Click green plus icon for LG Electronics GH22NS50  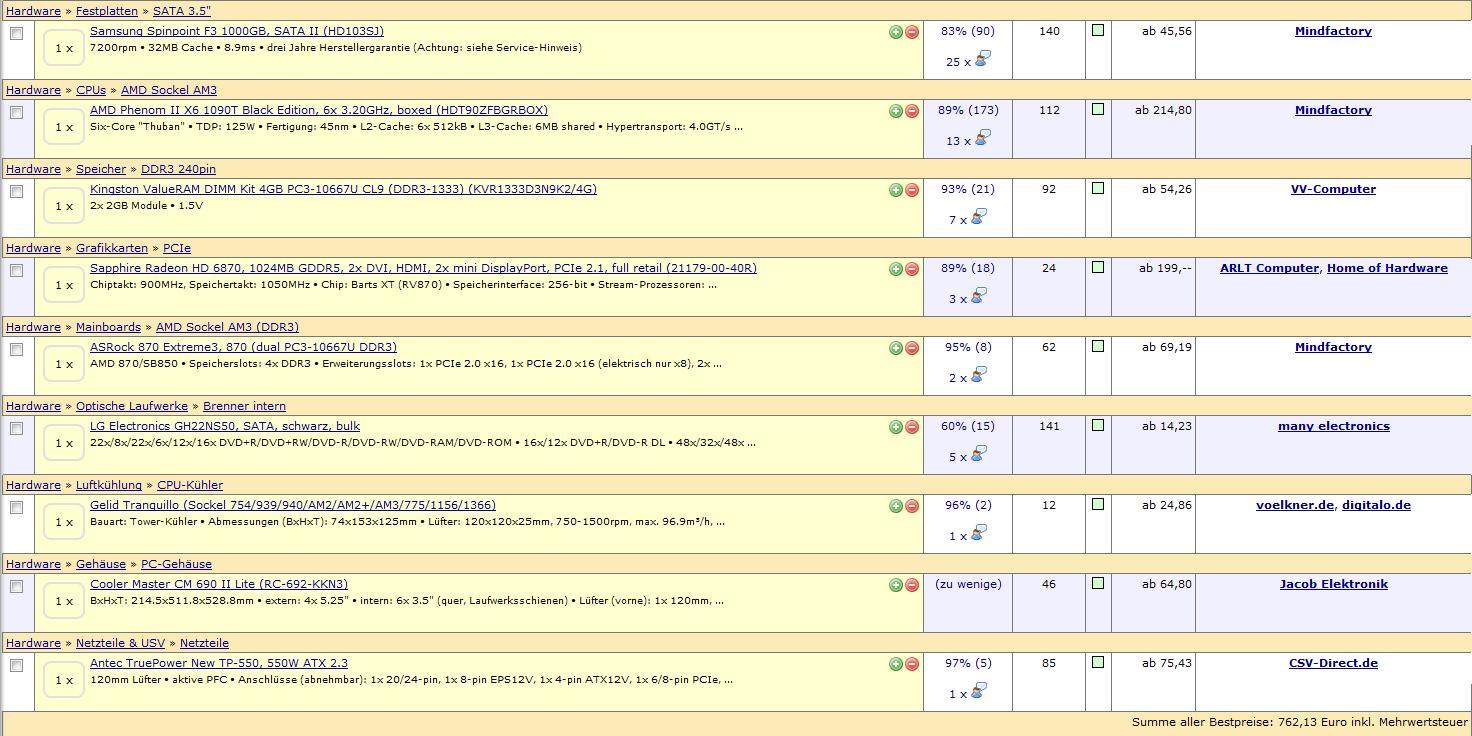click(896, 427)
